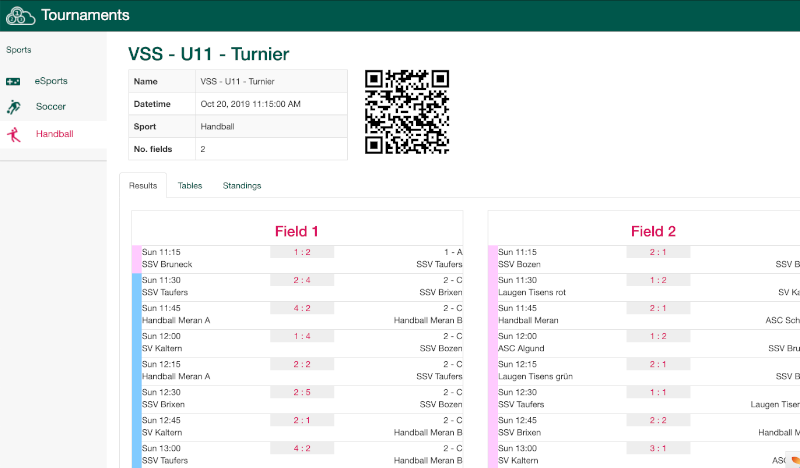Select Handball in the sports sidebar
The image size is (800, 468).
(x=54, y=134)
